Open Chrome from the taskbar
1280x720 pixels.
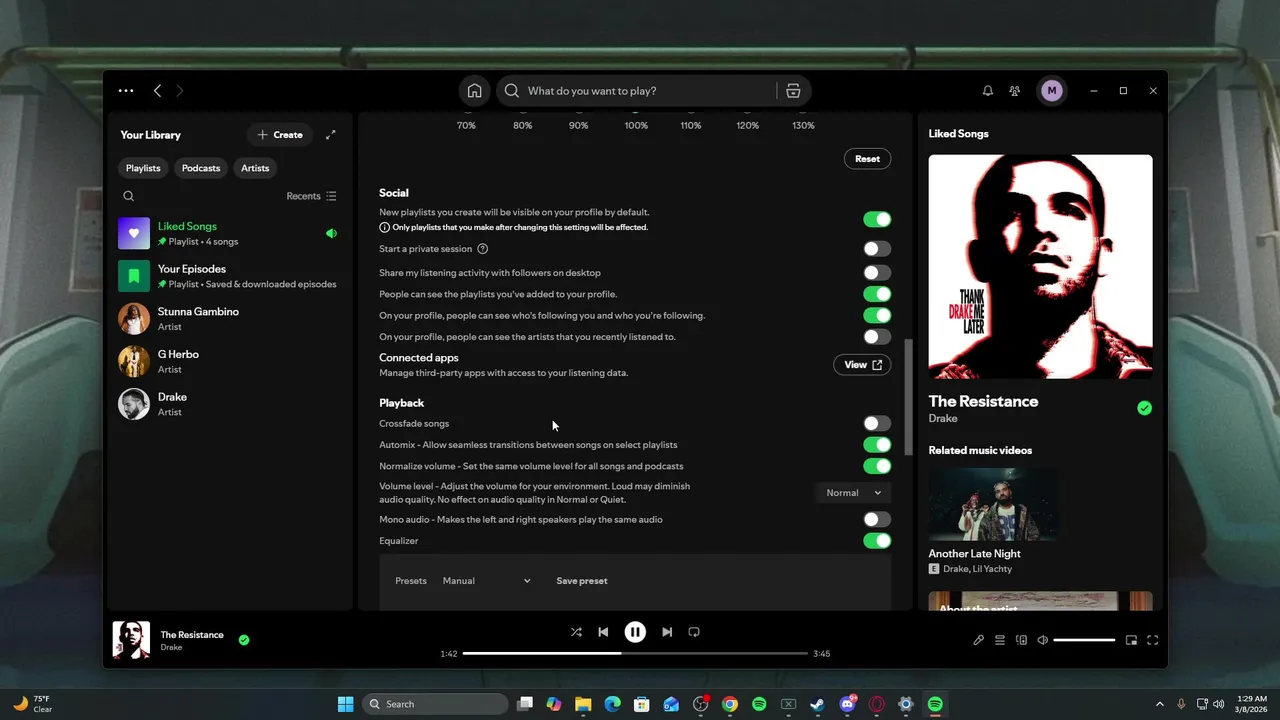(x=730, y=704)
